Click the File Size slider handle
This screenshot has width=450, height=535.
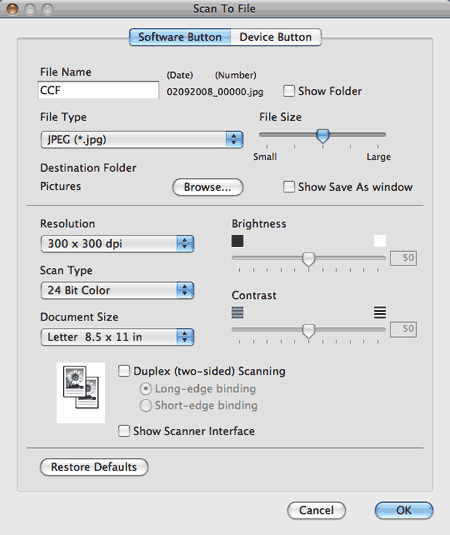point(322,136)
